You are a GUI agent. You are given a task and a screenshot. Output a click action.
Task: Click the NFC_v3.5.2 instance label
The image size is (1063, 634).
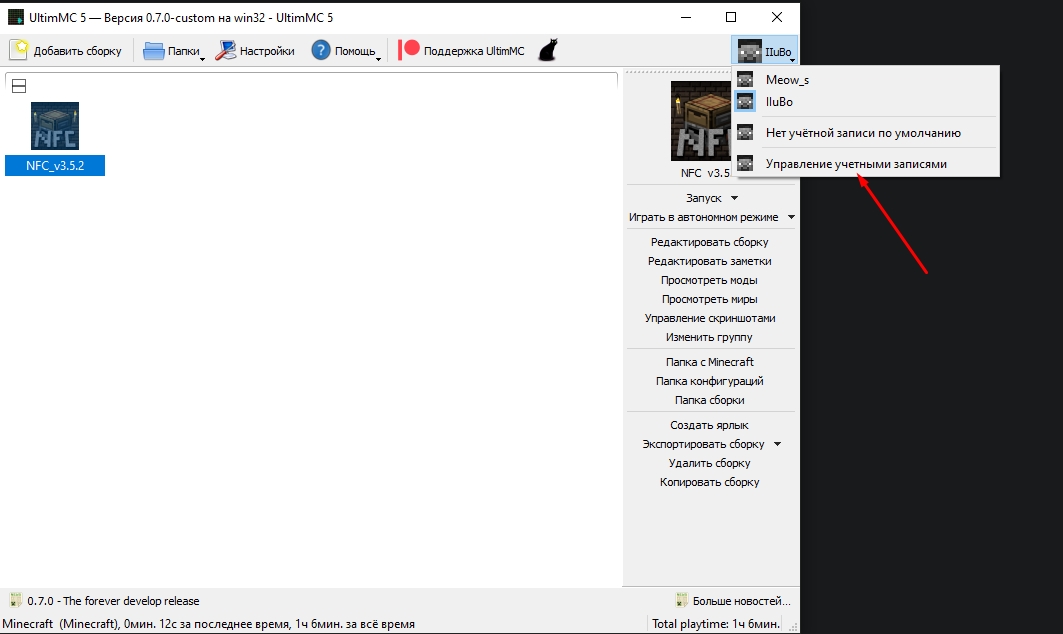[x=55, y=165]
